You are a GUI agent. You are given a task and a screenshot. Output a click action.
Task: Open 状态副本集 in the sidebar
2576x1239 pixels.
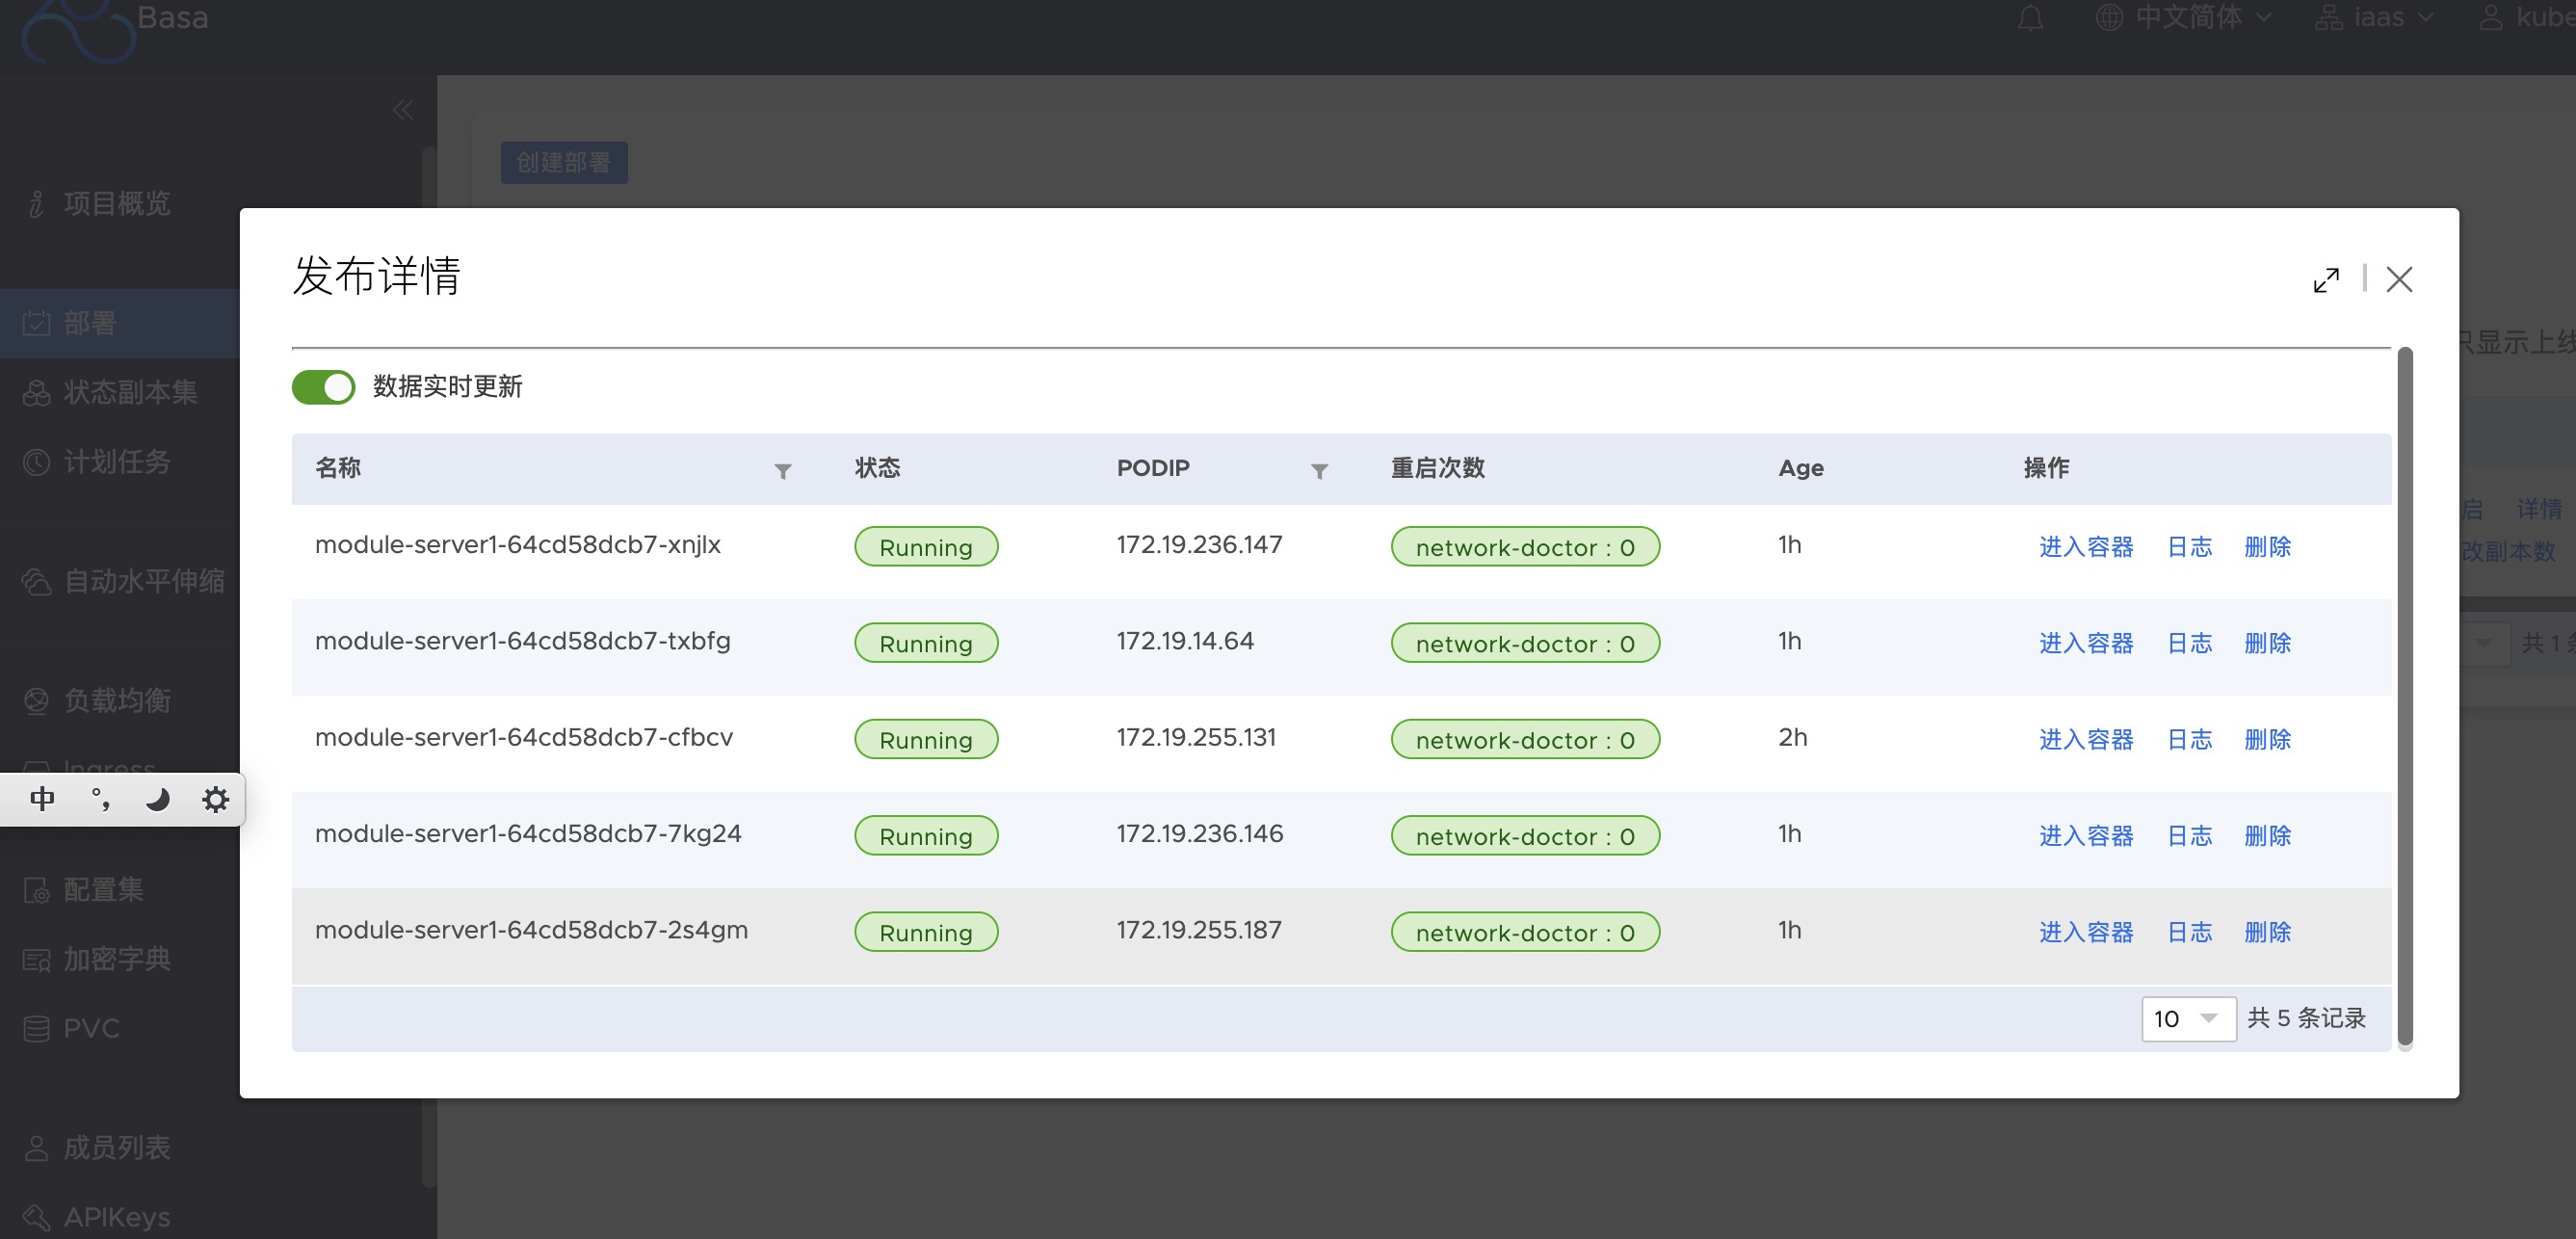pos(130,392)
